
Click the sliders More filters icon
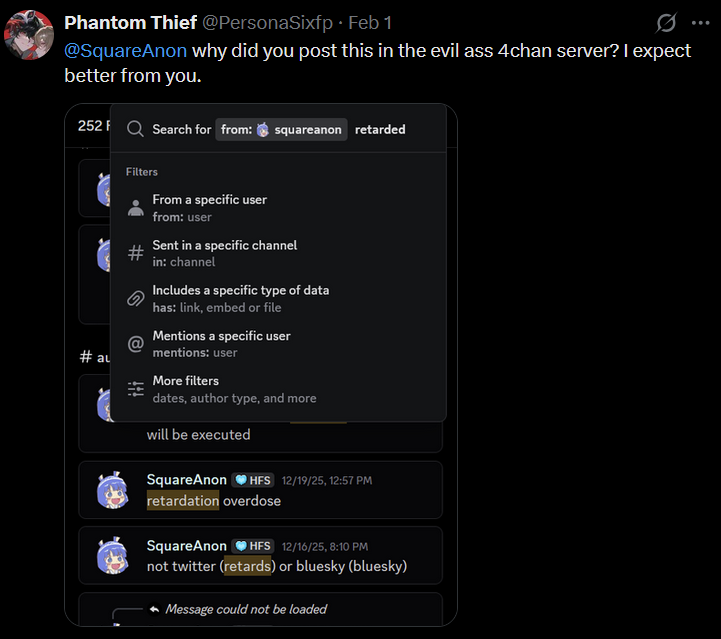[136, 389]
